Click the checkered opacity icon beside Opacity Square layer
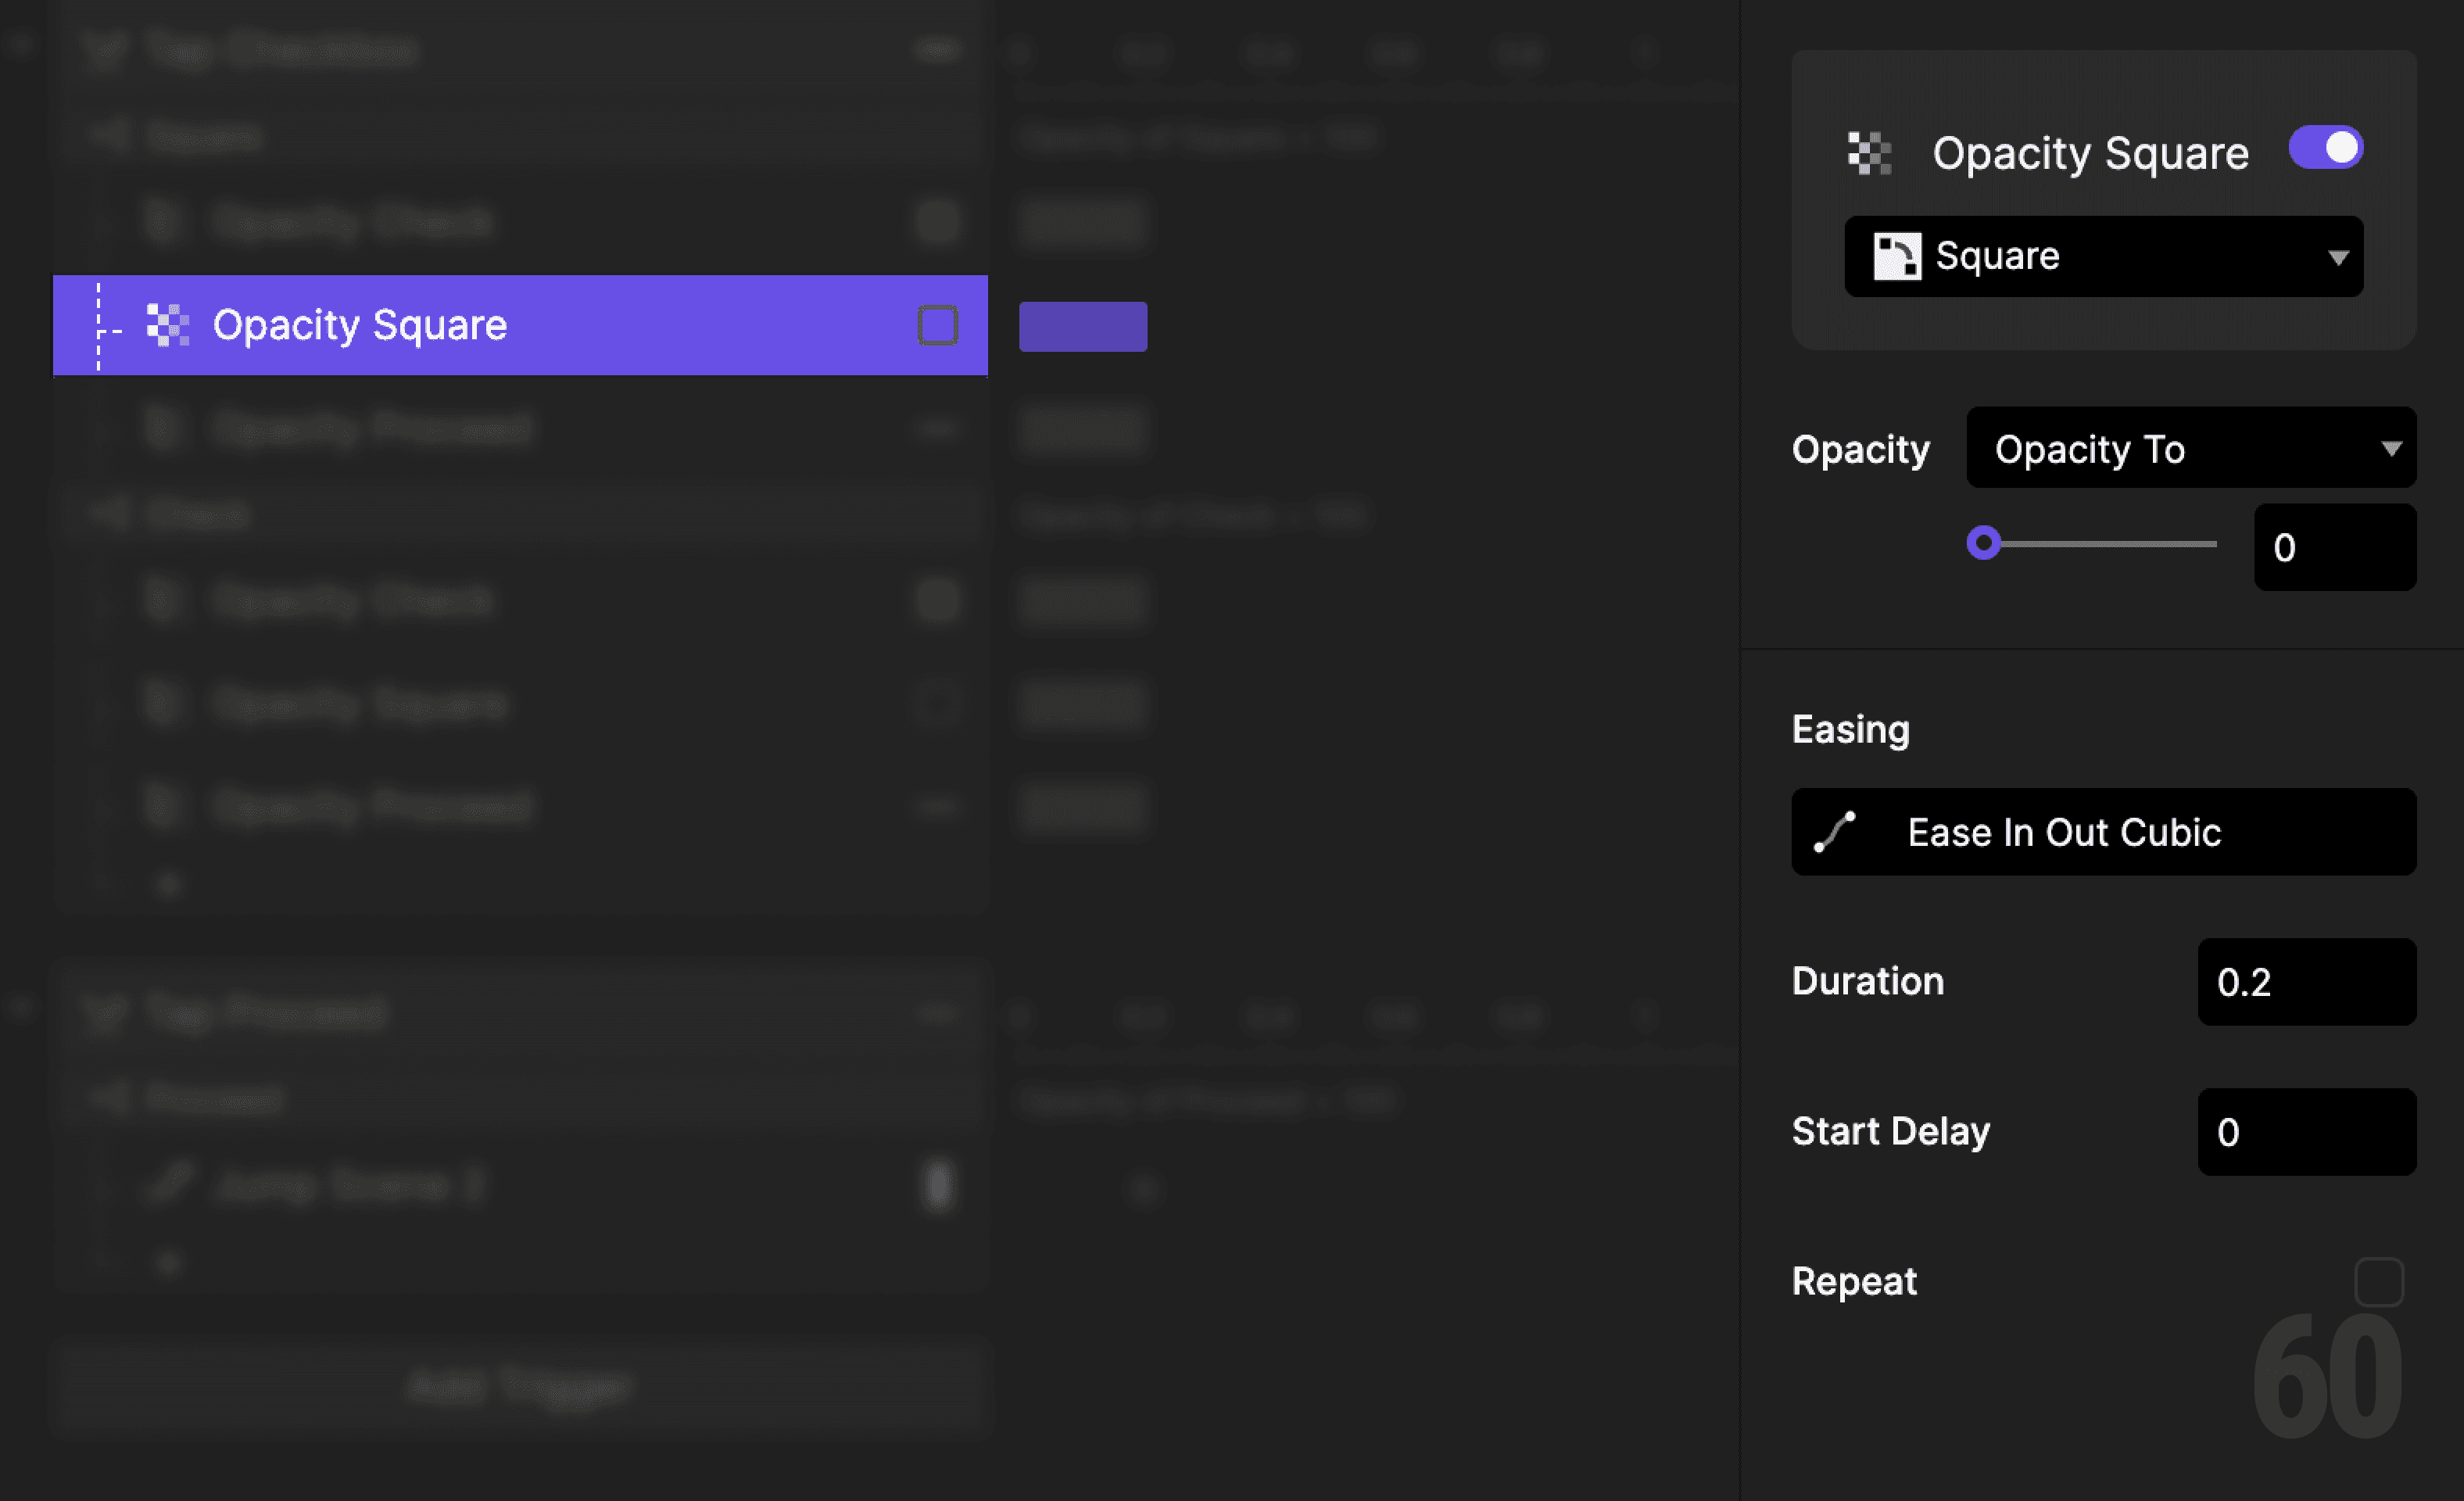Screen dimensions: 2464x1501 pos(166,325)
